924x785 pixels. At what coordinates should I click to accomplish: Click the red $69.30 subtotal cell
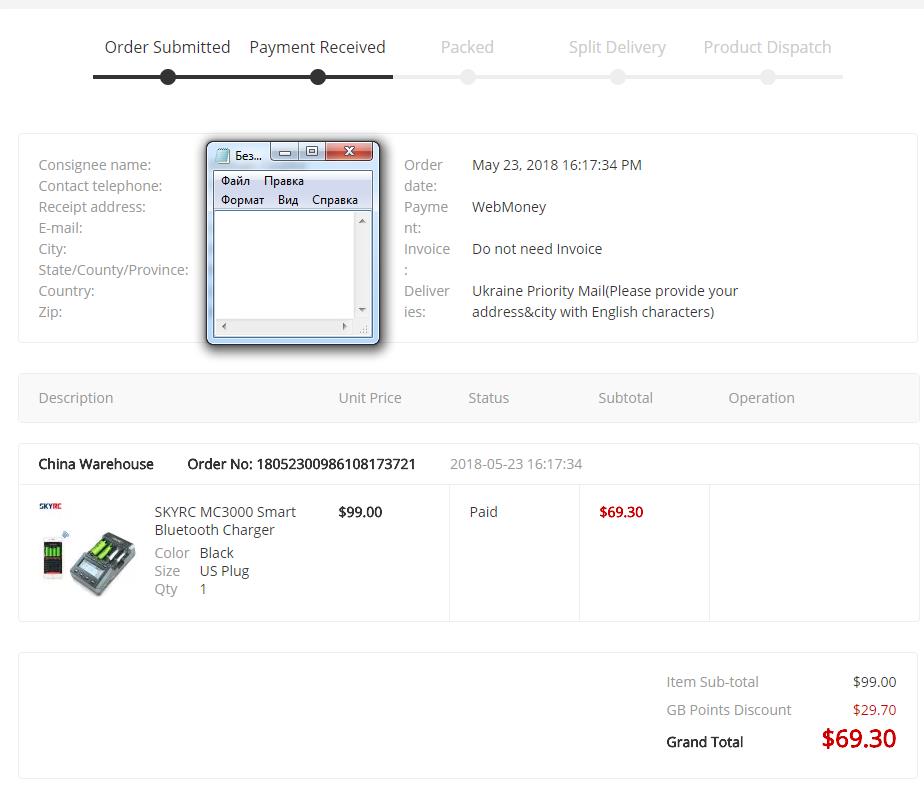coord(621,512)
